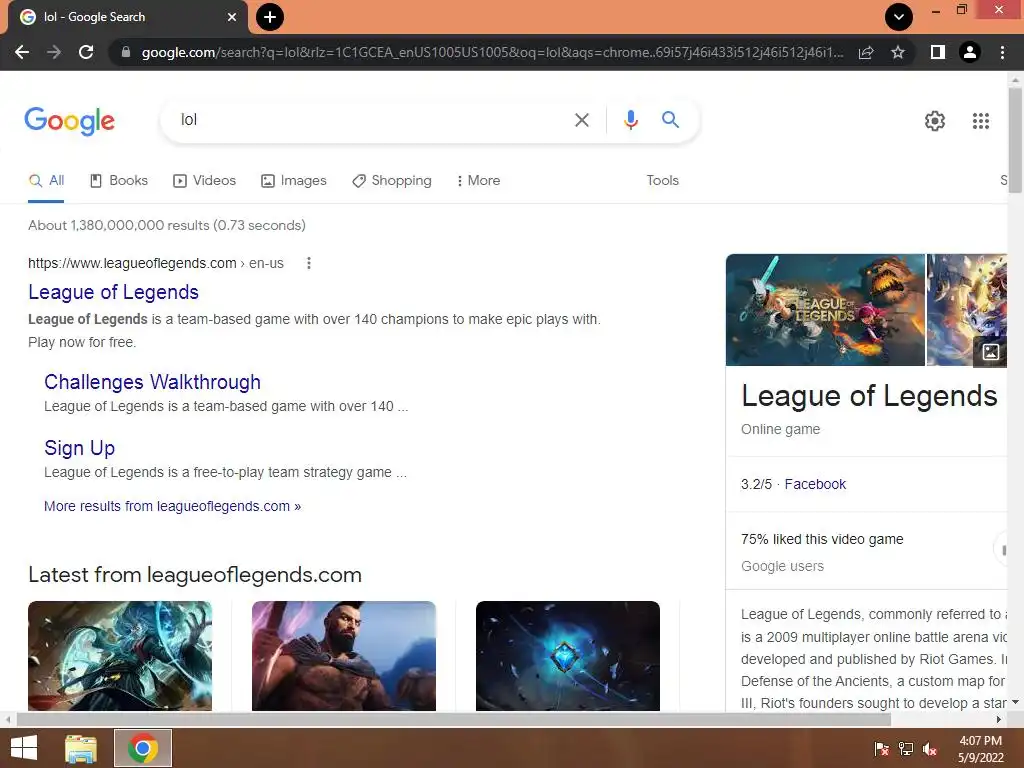Click the vertical page scrollbar

click(1015, 140)
